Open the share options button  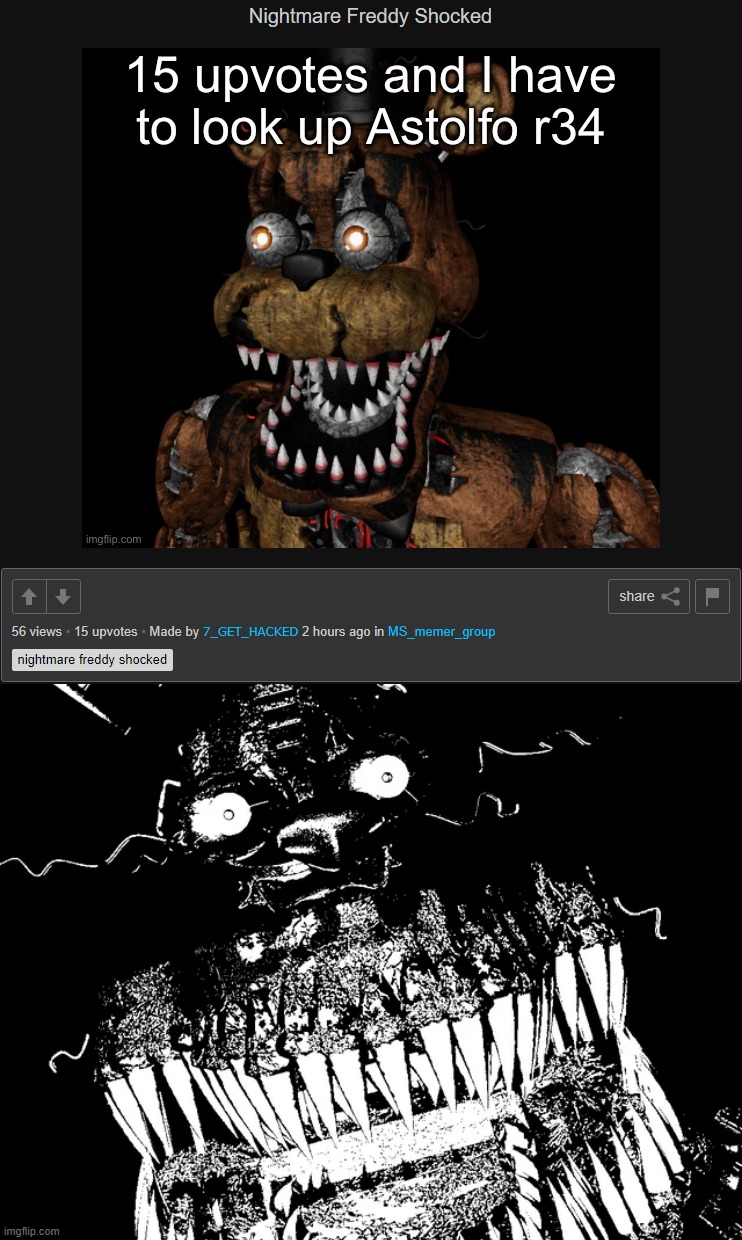click(649, 597)
